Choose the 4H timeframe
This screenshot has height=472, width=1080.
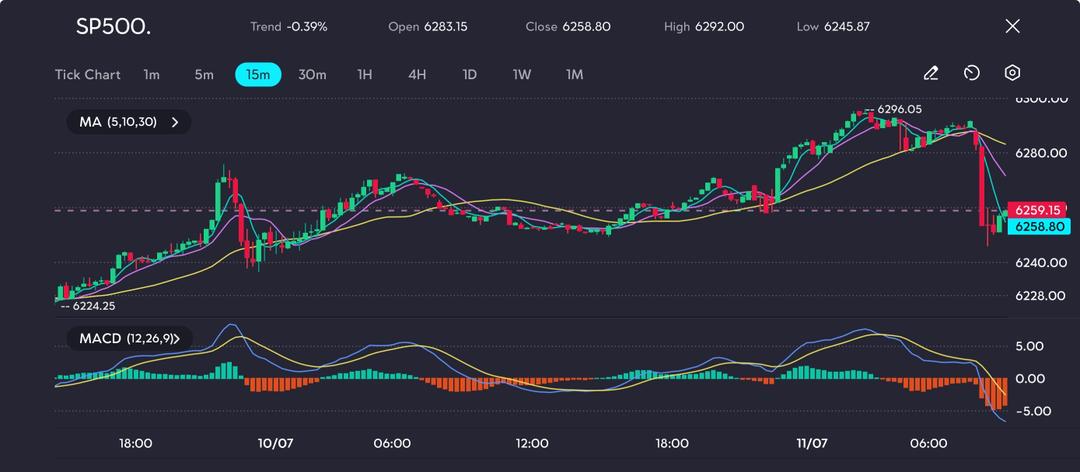[417, 75]
